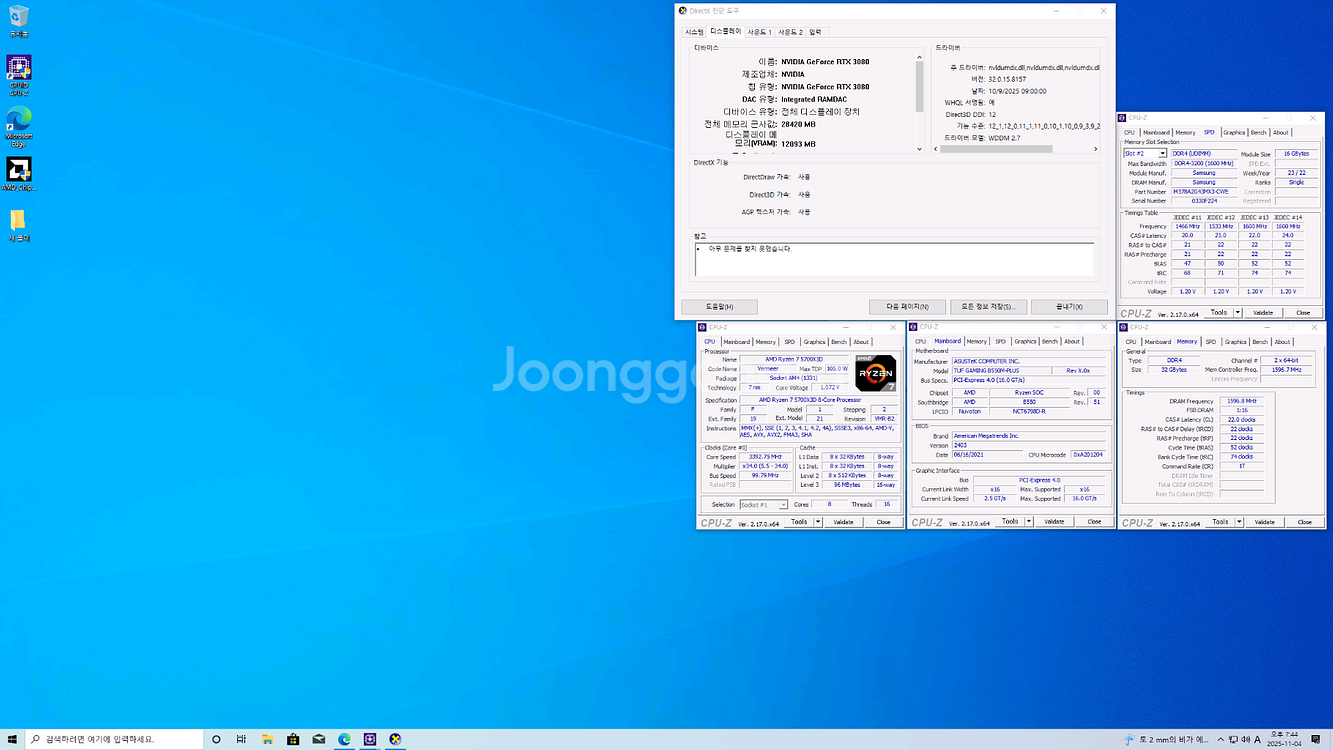Click the 다음 페이지(N) button
Viewport: 1333px width, 750px height.
point(906,307)
